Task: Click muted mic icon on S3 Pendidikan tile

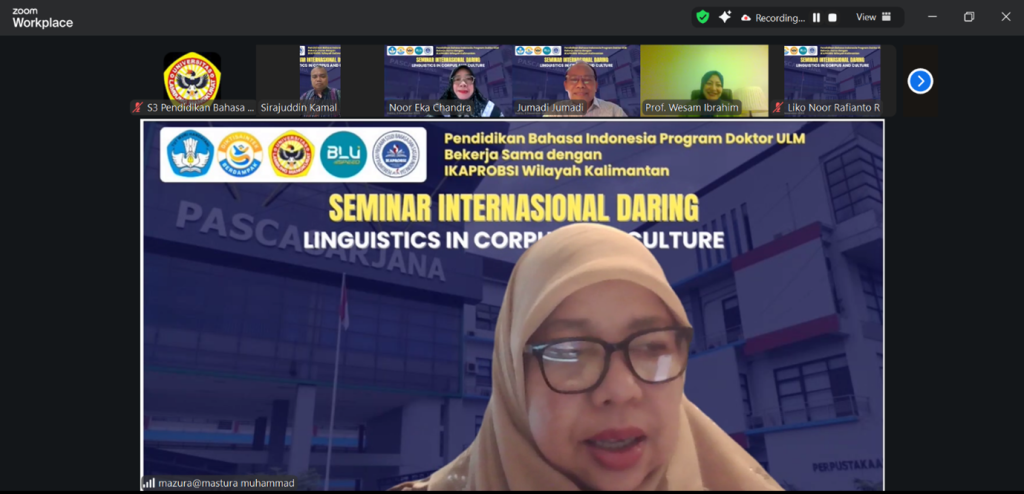Action: pyautogui.click(x=138, y=108)
